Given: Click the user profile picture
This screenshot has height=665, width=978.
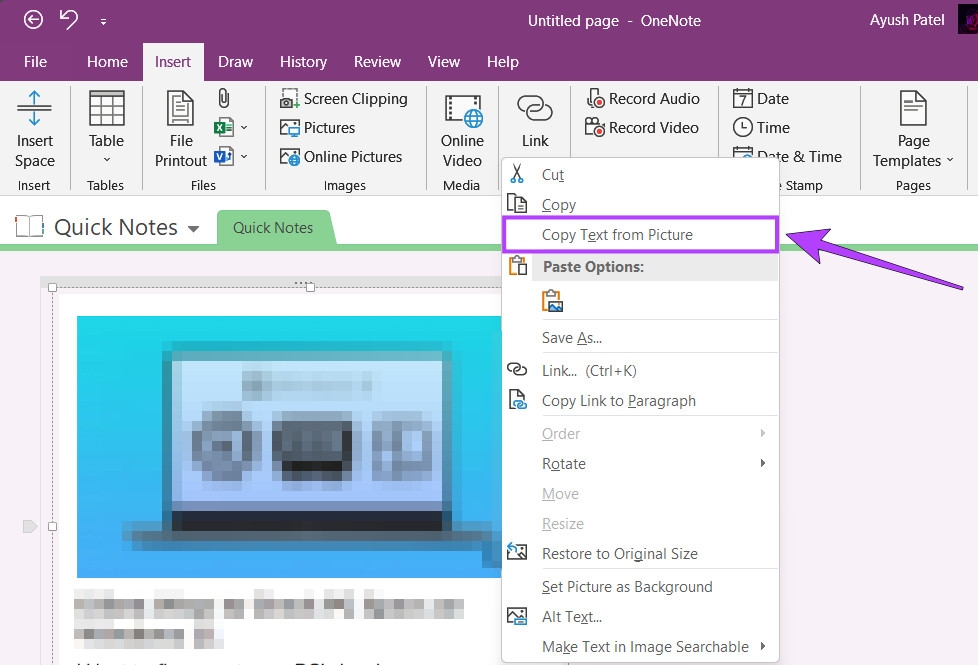Looking at the screenshot, I should [x=968, y=20].
